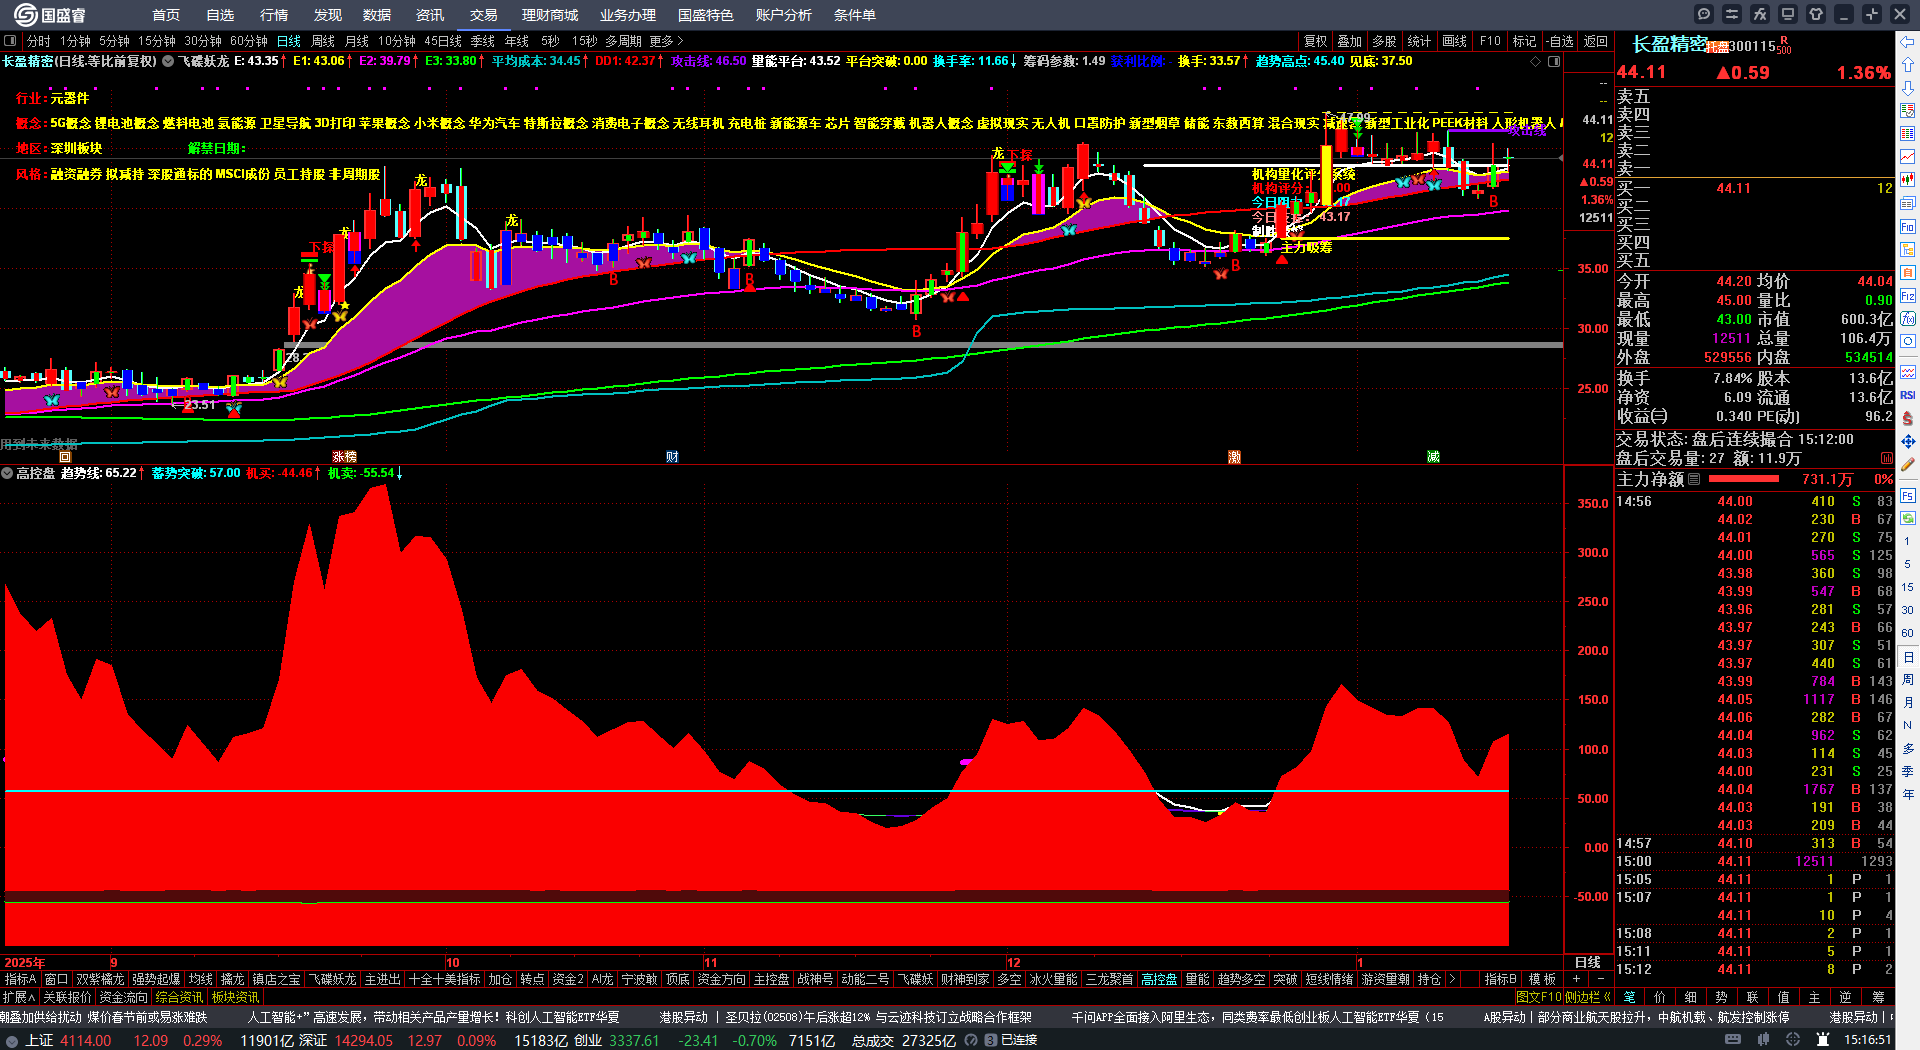Show more indicator tabs with right arrow
This screenshot has height=1050, width=1920.
[1452, 979]
